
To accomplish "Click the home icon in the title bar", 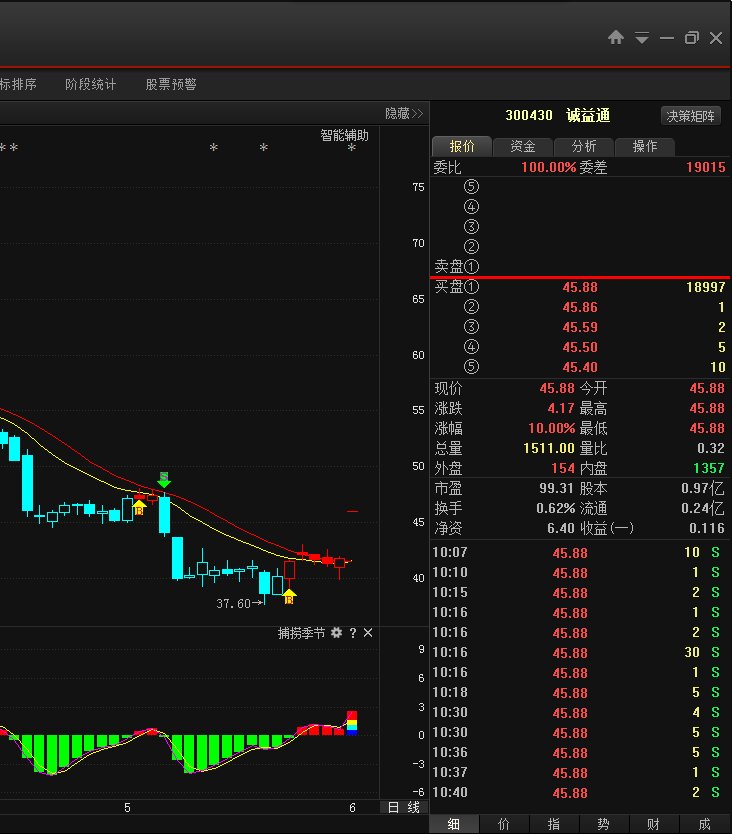I will (x=616, y=38).
